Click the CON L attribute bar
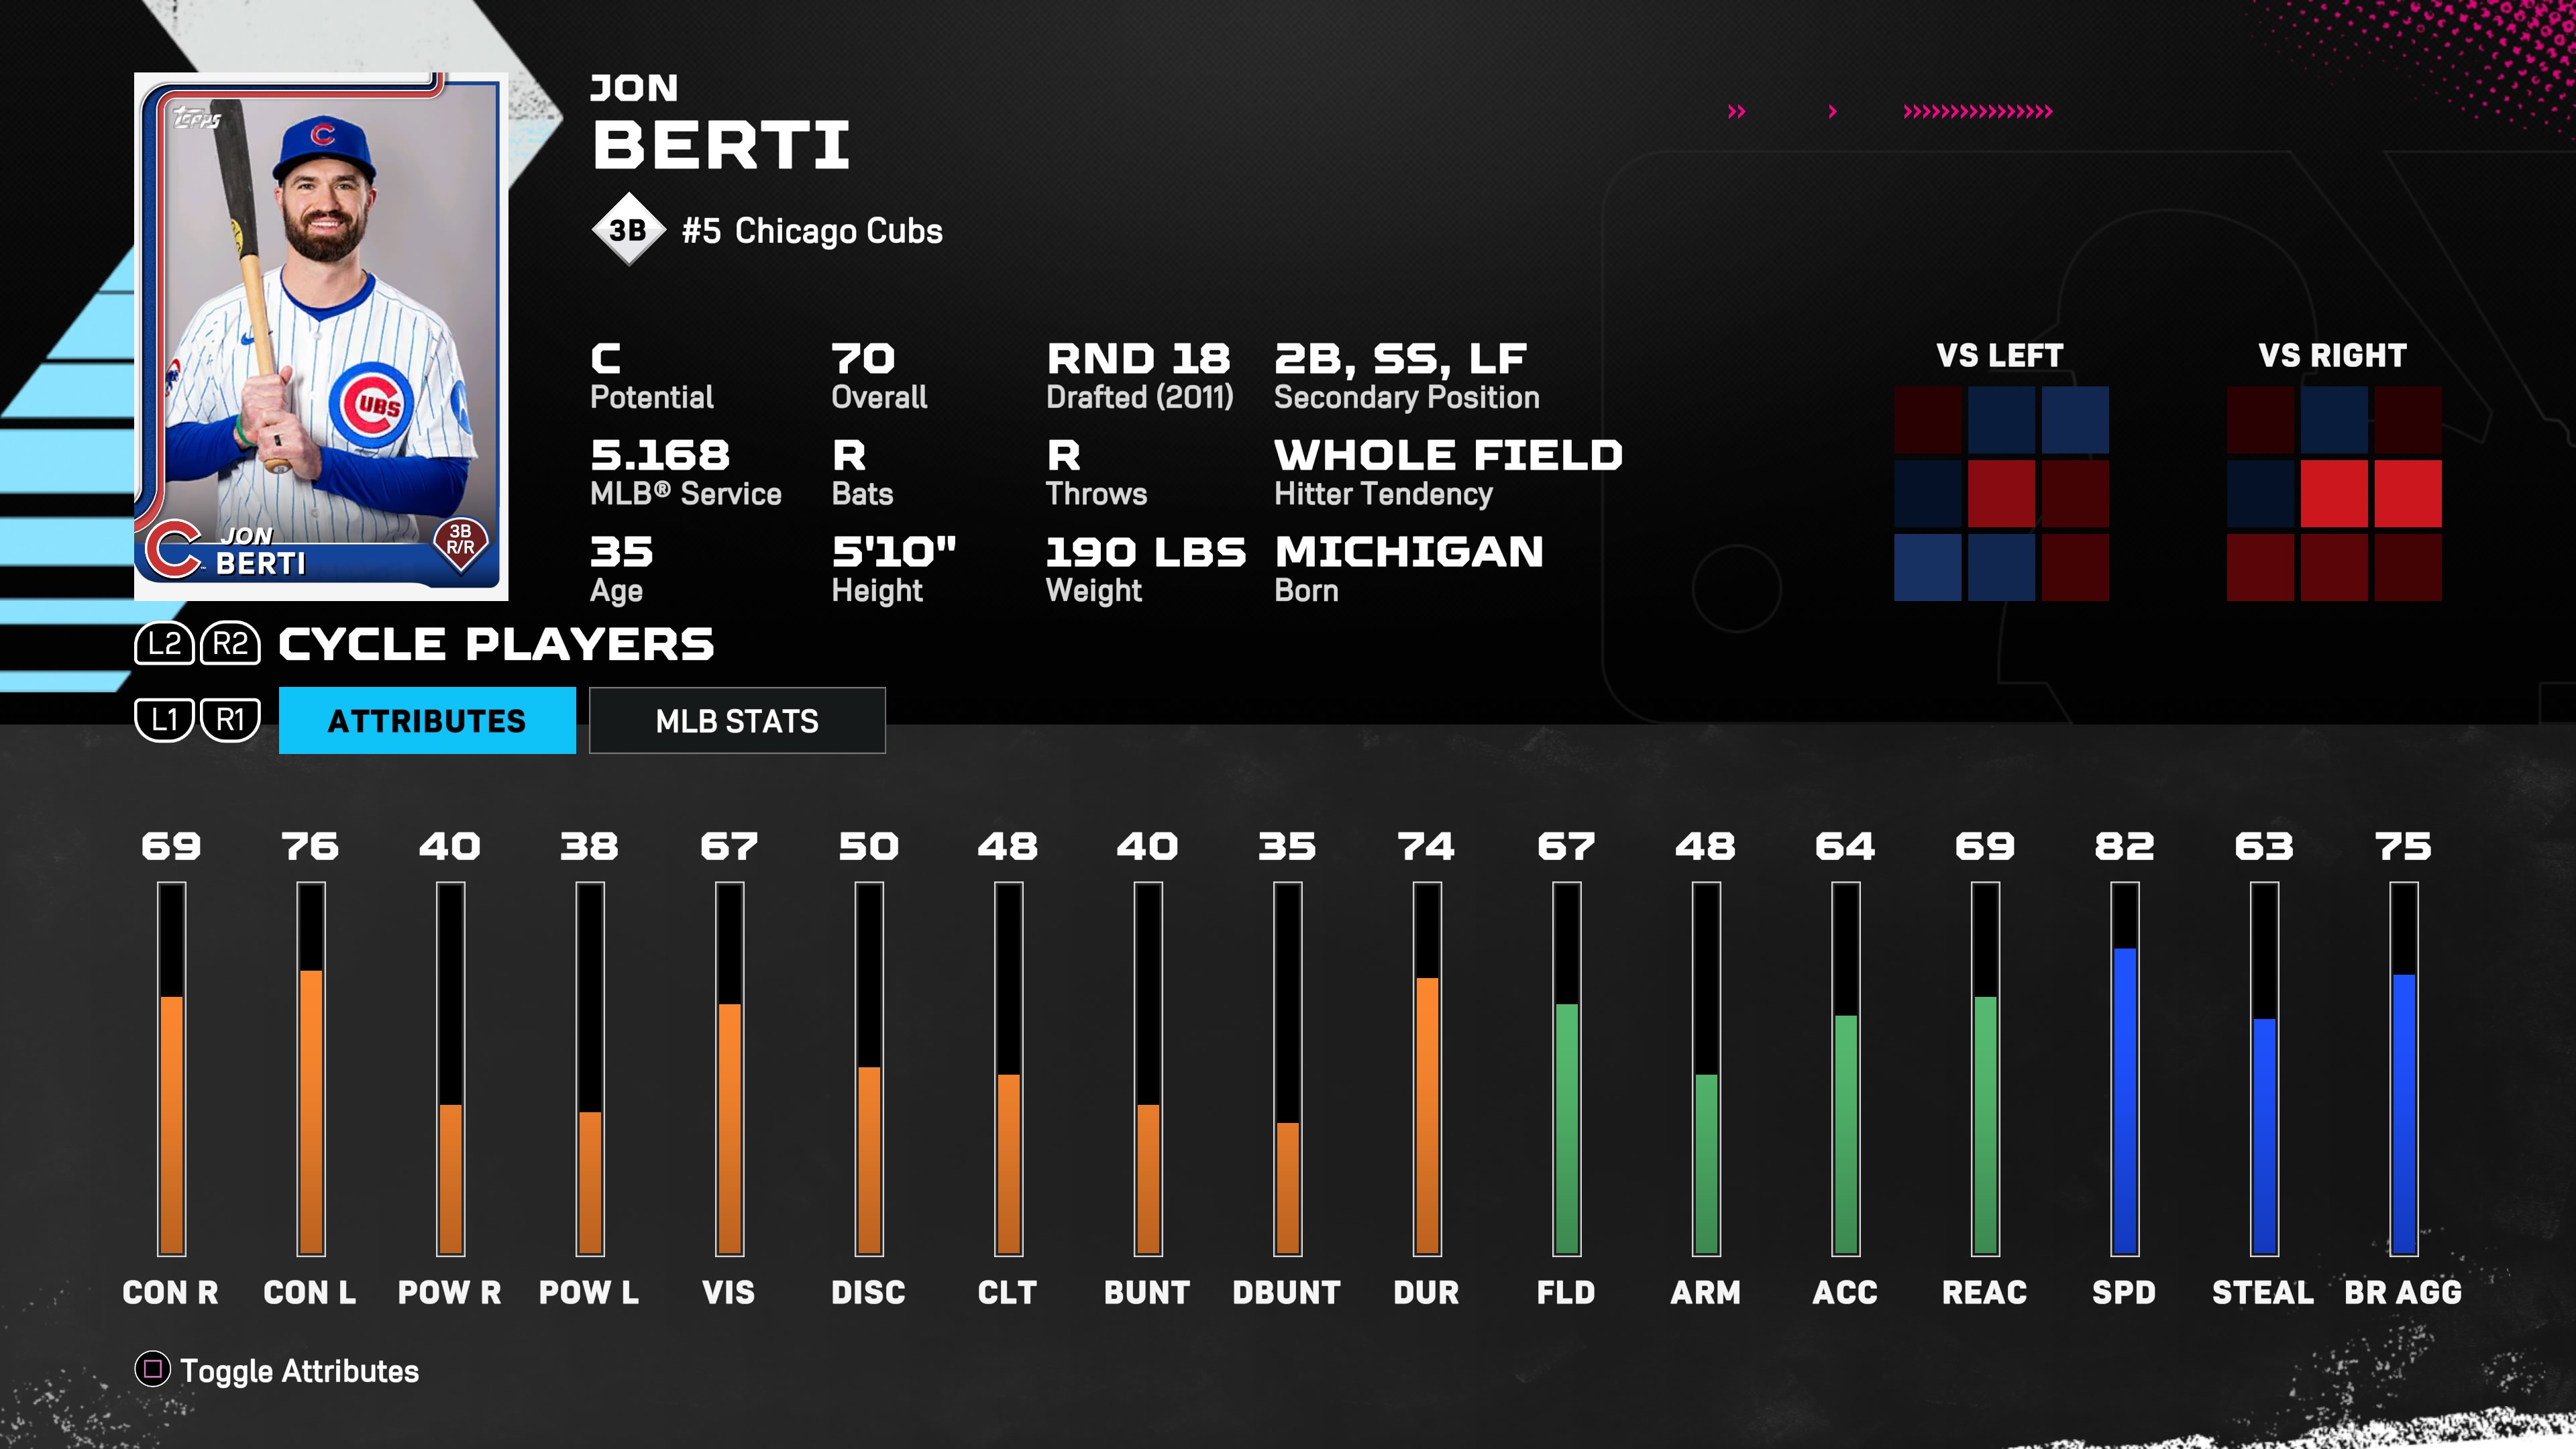Image resolution: width=2576 pixels, height=1449 pixels. click(311, 1110)
